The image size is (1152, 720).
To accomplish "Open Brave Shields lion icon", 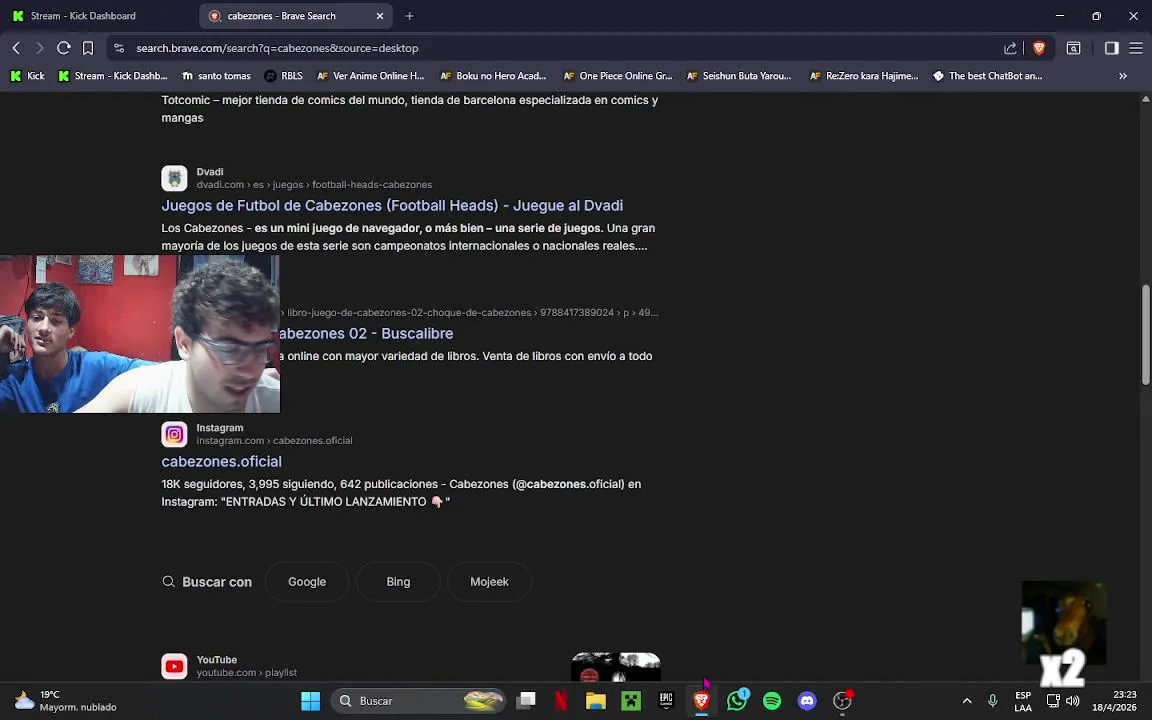I will coord(1039,48).
